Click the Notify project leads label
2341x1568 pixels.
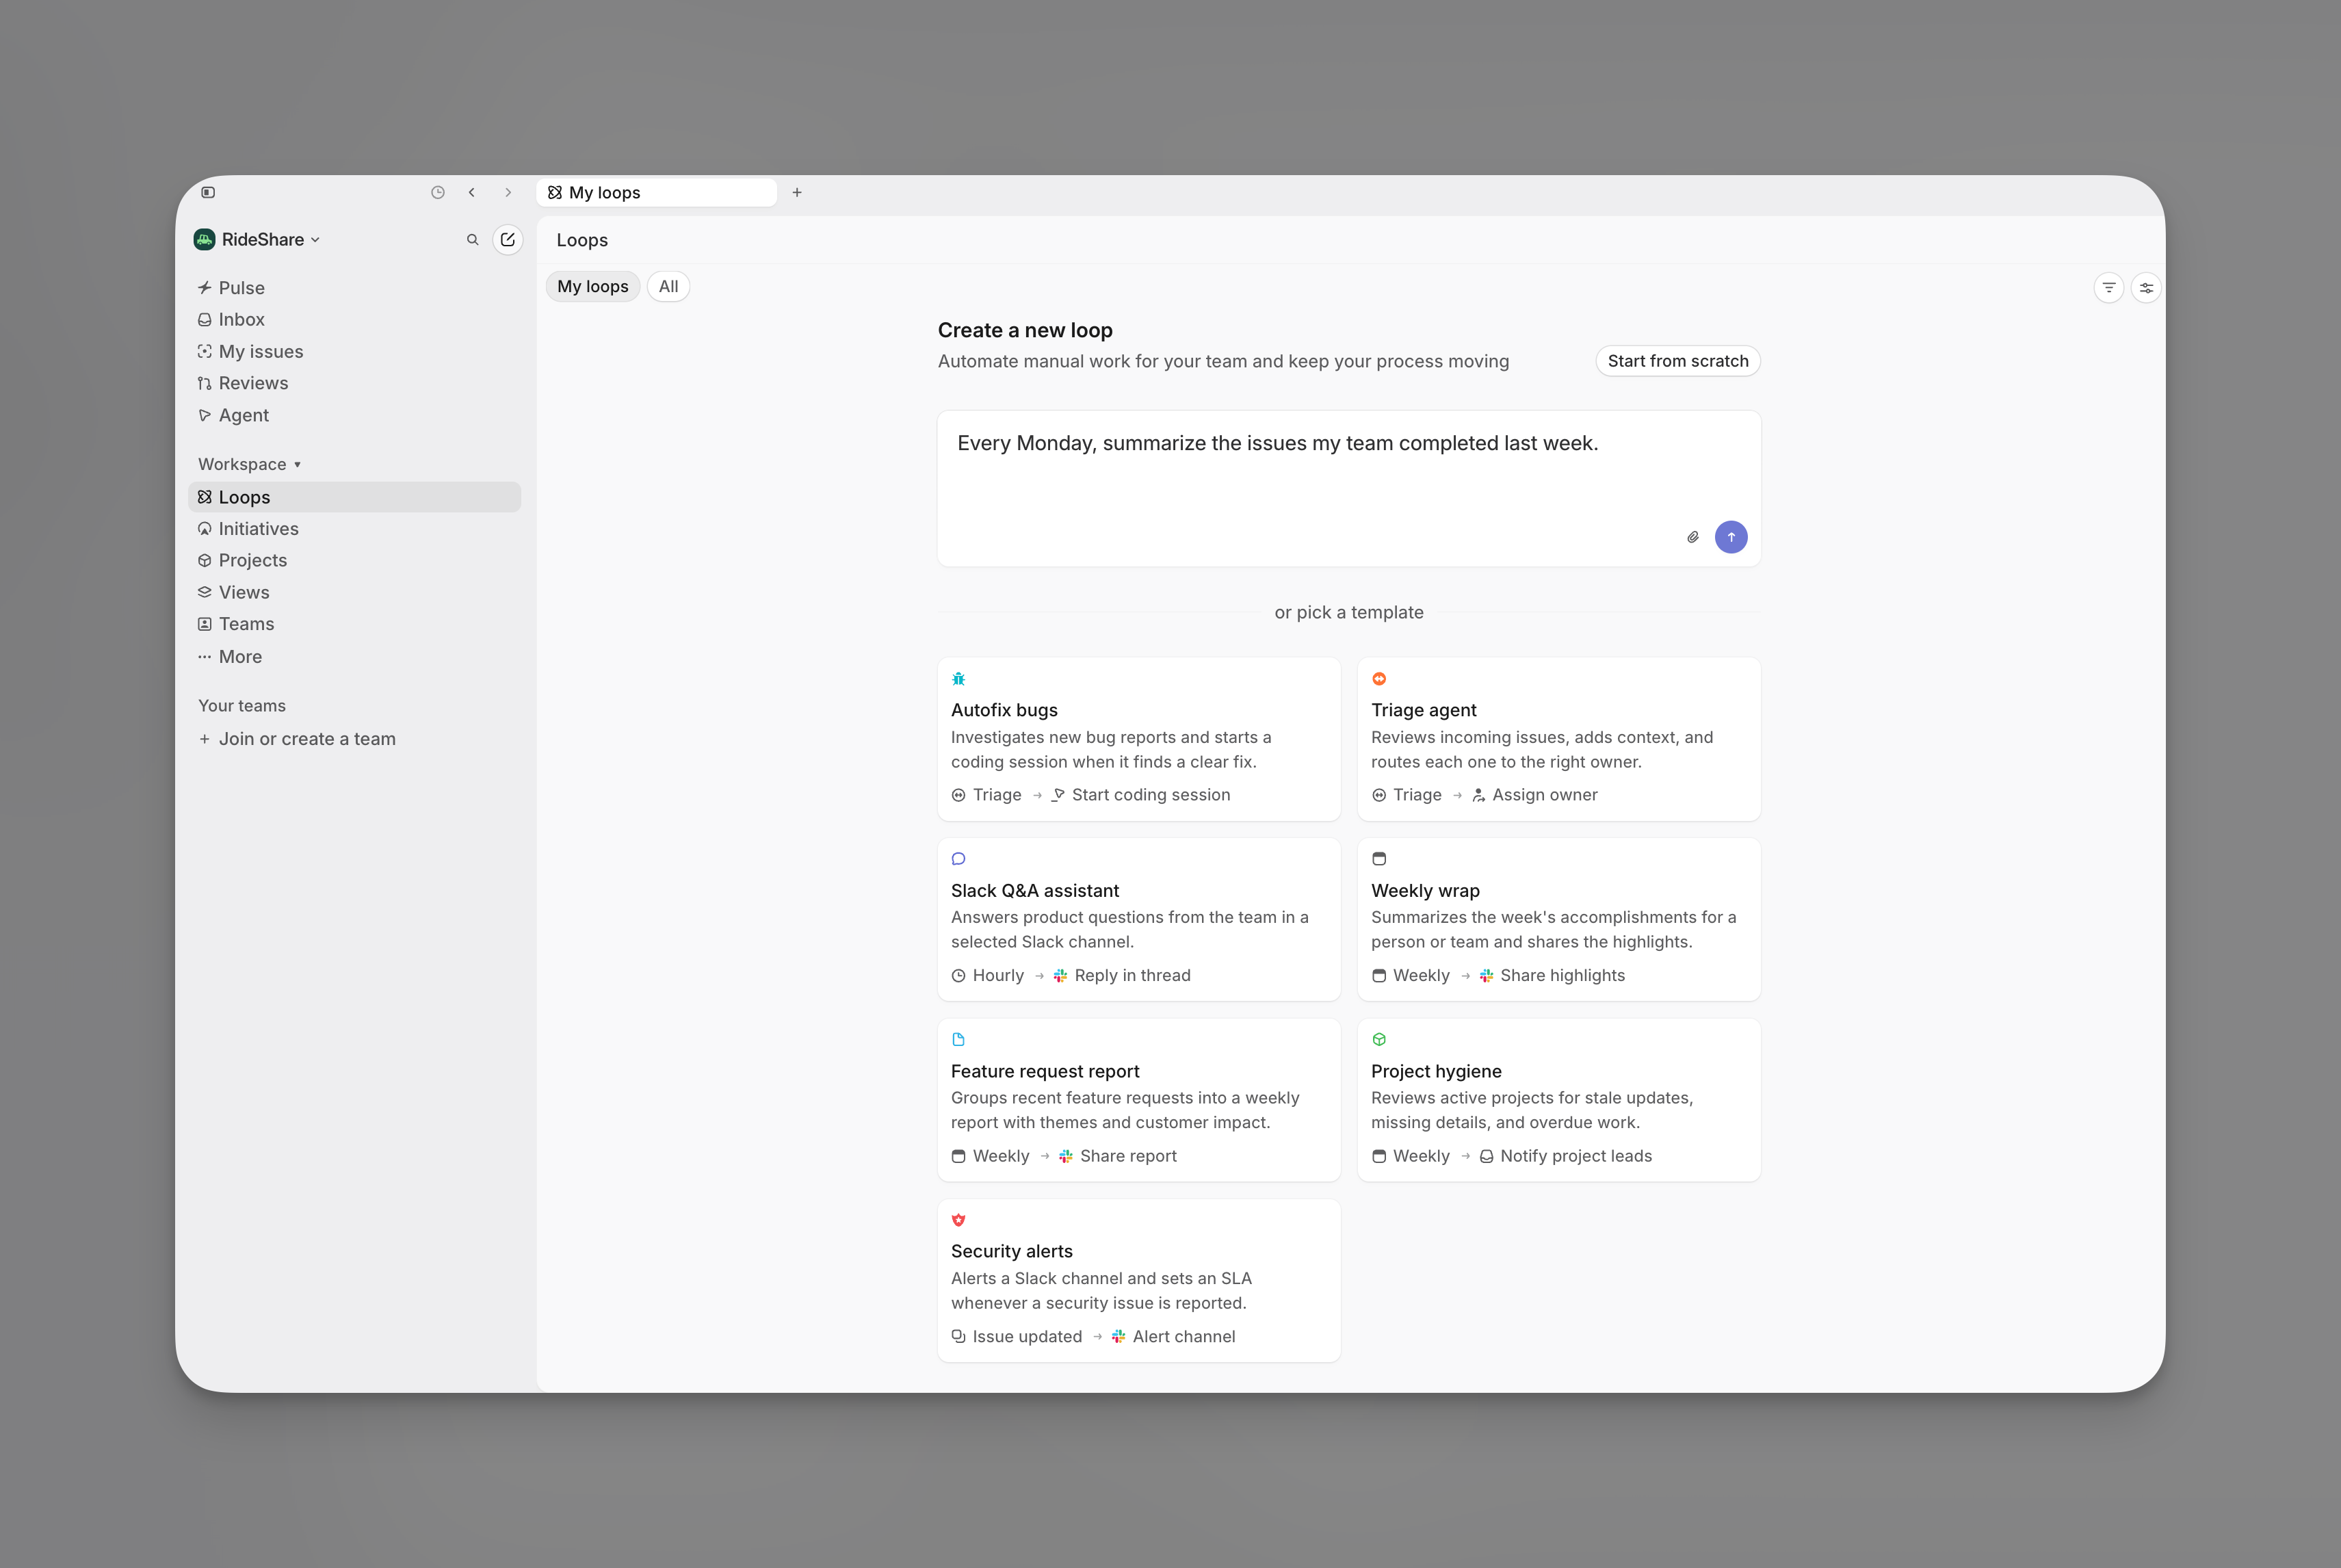tap(1576, 1156)
